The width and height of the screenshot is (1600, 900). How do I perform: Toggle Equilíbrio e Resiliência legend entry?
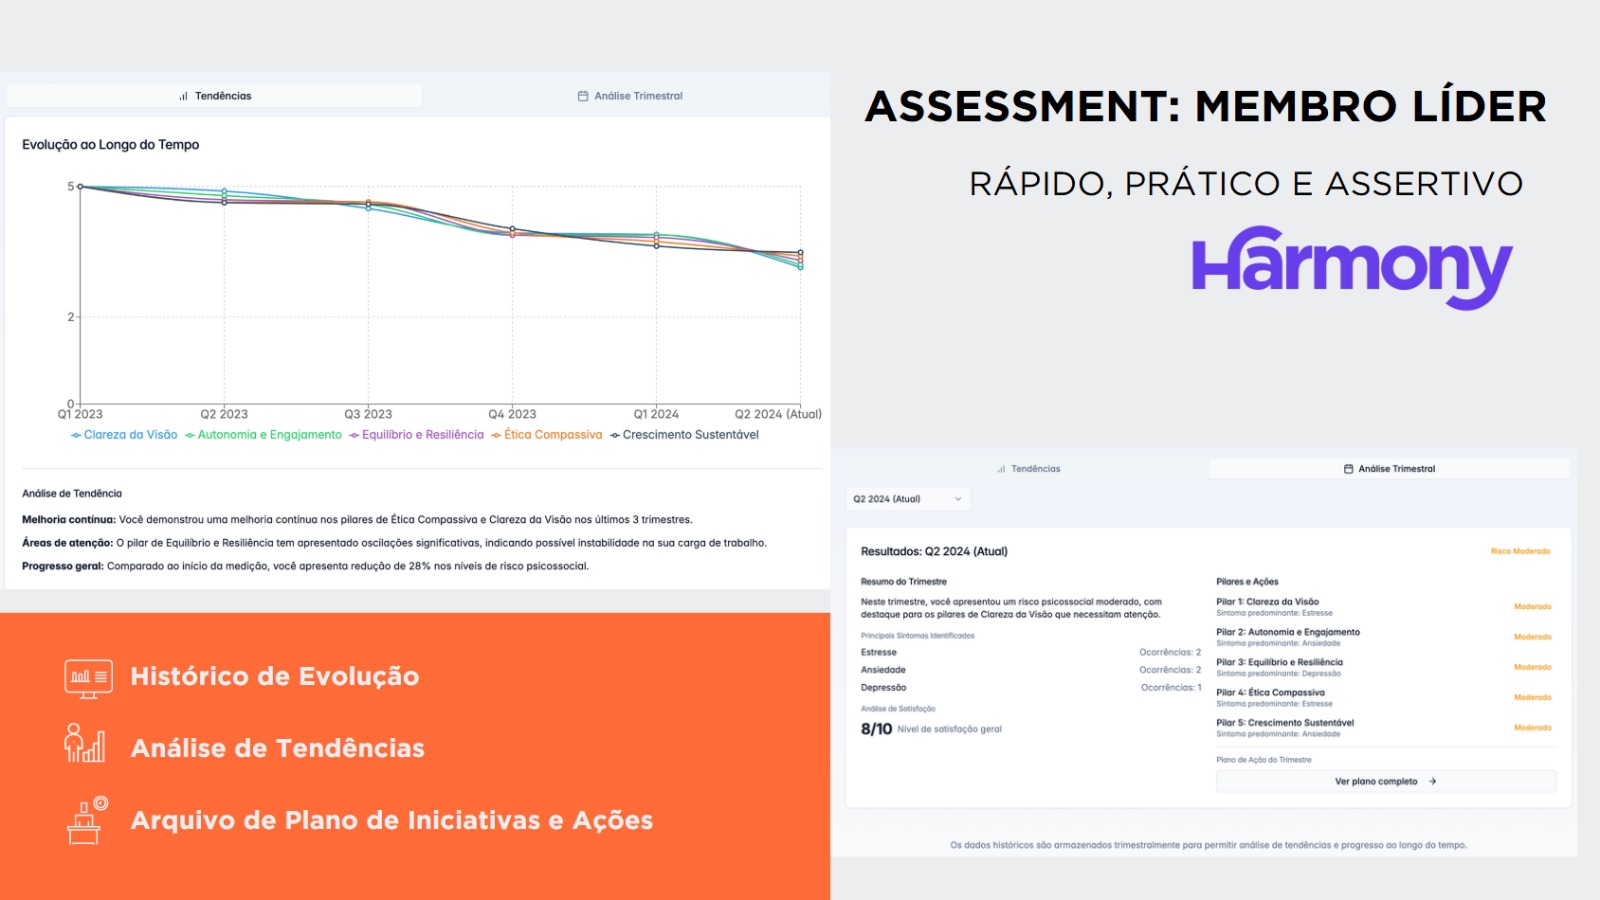point(416,435)
